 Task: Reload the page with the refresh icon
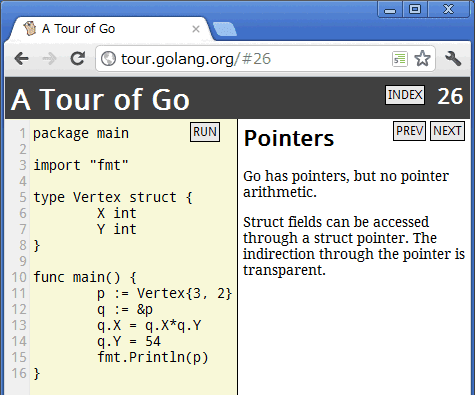tap(78, 58)
